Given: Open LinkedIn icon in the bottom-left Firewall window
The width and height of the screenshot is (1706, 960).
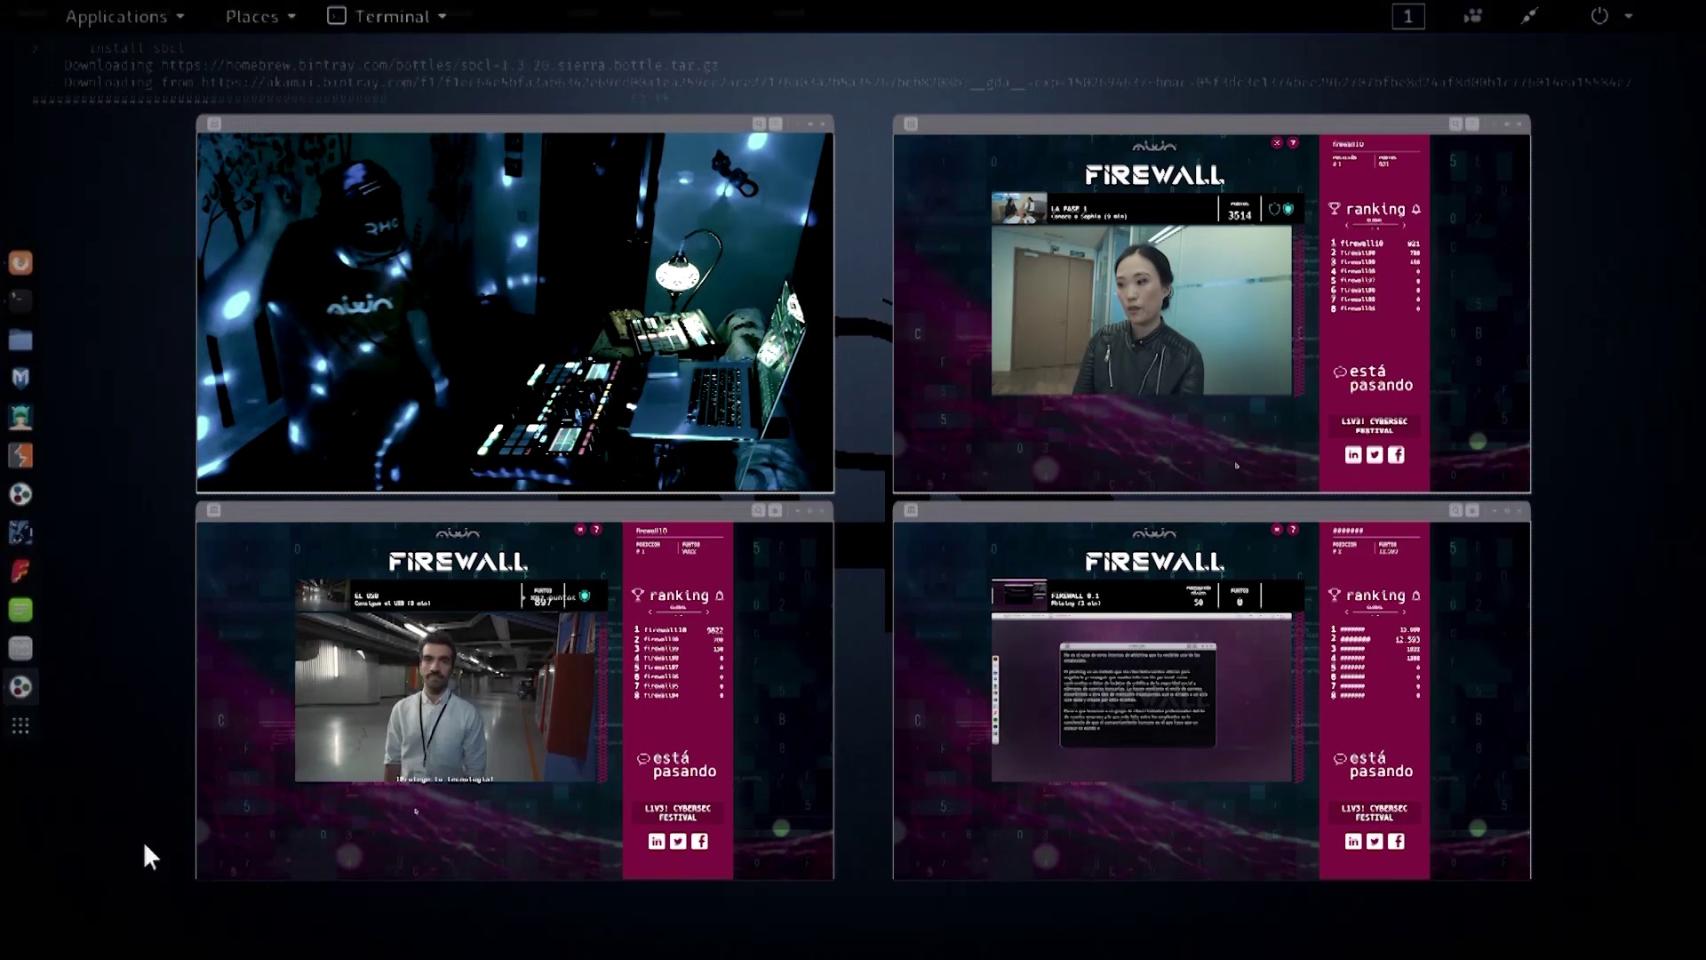Looking at the screenshot, I should (656, 841).
